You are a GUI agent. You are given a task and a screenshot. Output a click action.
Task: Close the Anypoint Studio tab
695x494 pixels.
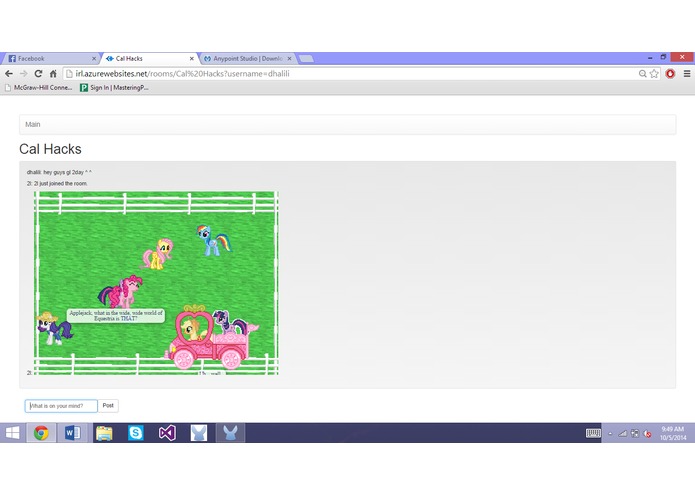tap(289, 58)
